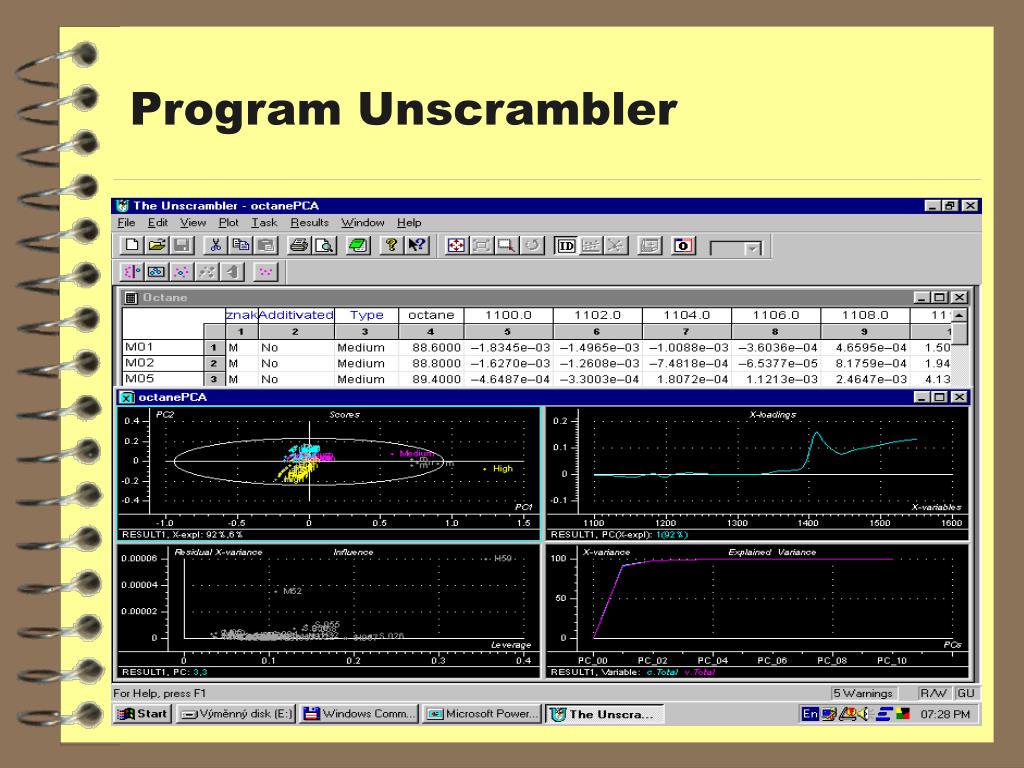Click the red four-arrow autoscale icon
This screenshot has width=1024, height=768.
[456, 246]
